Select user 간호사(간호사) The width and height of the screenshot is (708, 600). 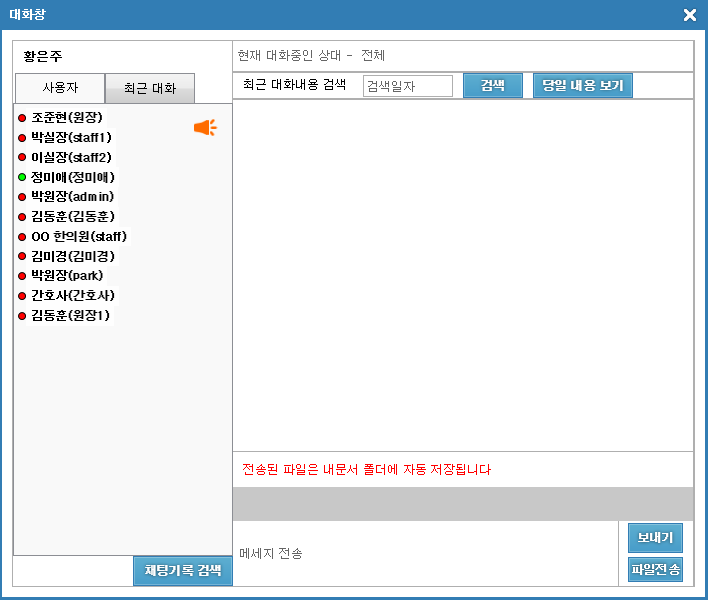pyautogui.click(x=73, y=296)
